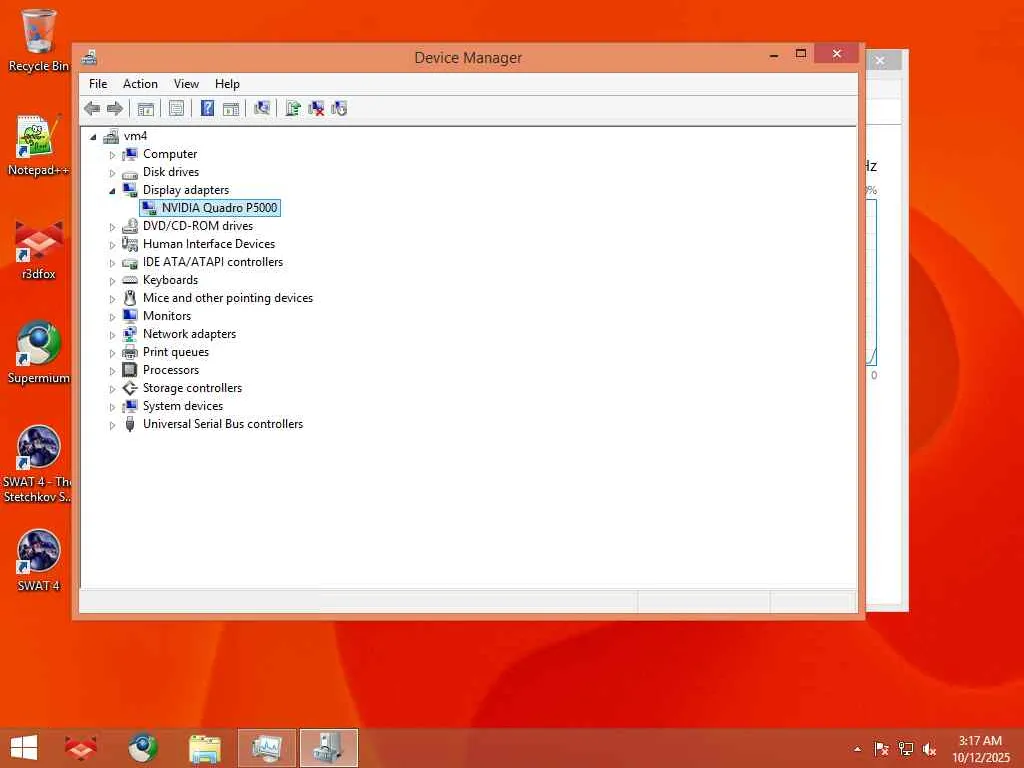Open the View menu
Viewport: 1024px width, 768px height.
point(186,84)
